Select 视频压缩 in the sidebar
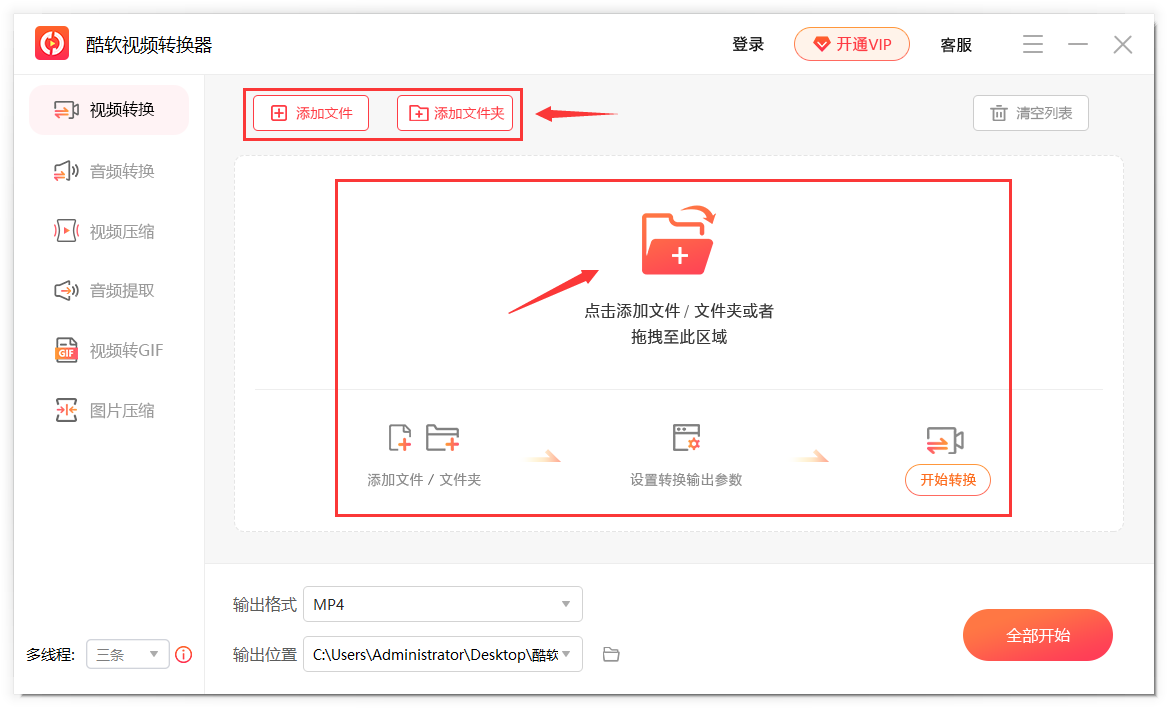Viewport: 1168px width, 708px height. point(109,231)
